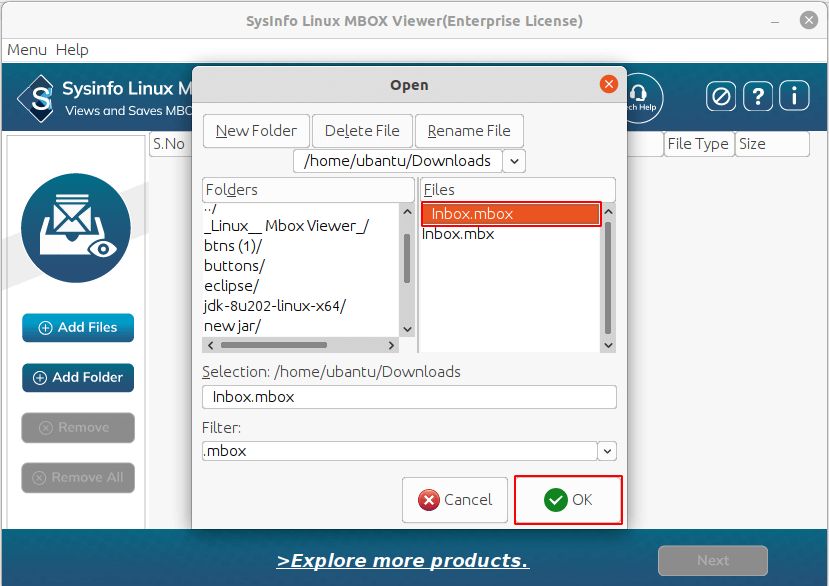Click the greyed Next button
Viewport: 829px width, 586px height.
coord(713,560)
